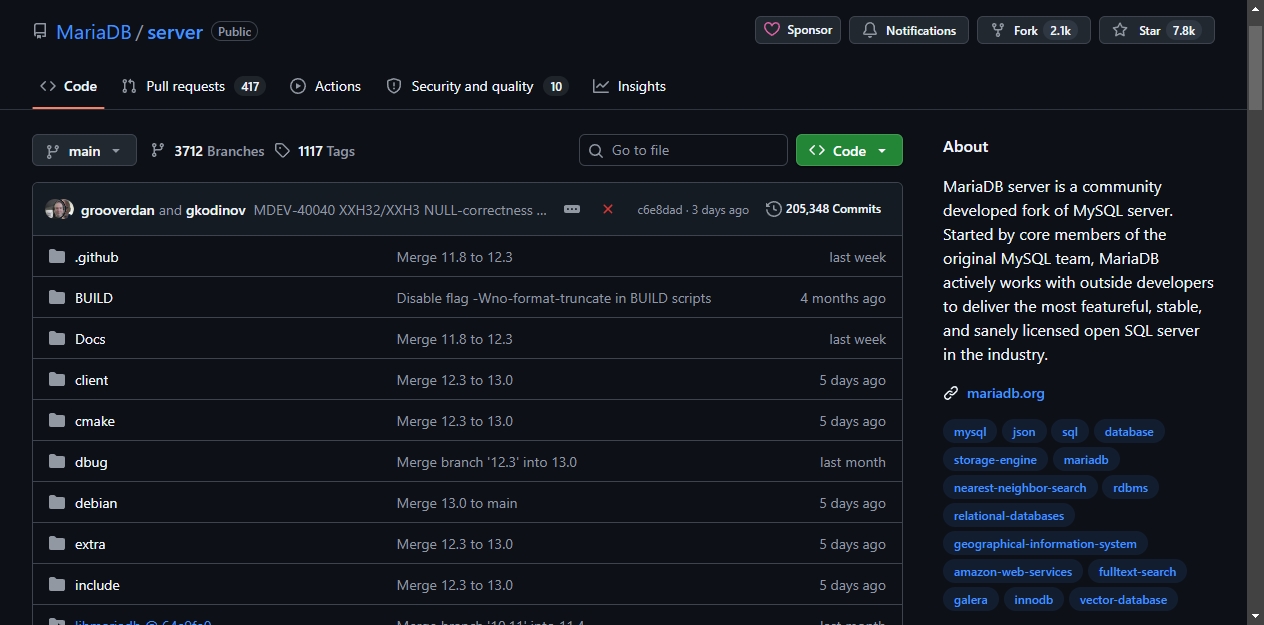The width and height of the screenshot is (1264, 625).
Task: Click the link icon beside mariadb.org
Action: 951,393
